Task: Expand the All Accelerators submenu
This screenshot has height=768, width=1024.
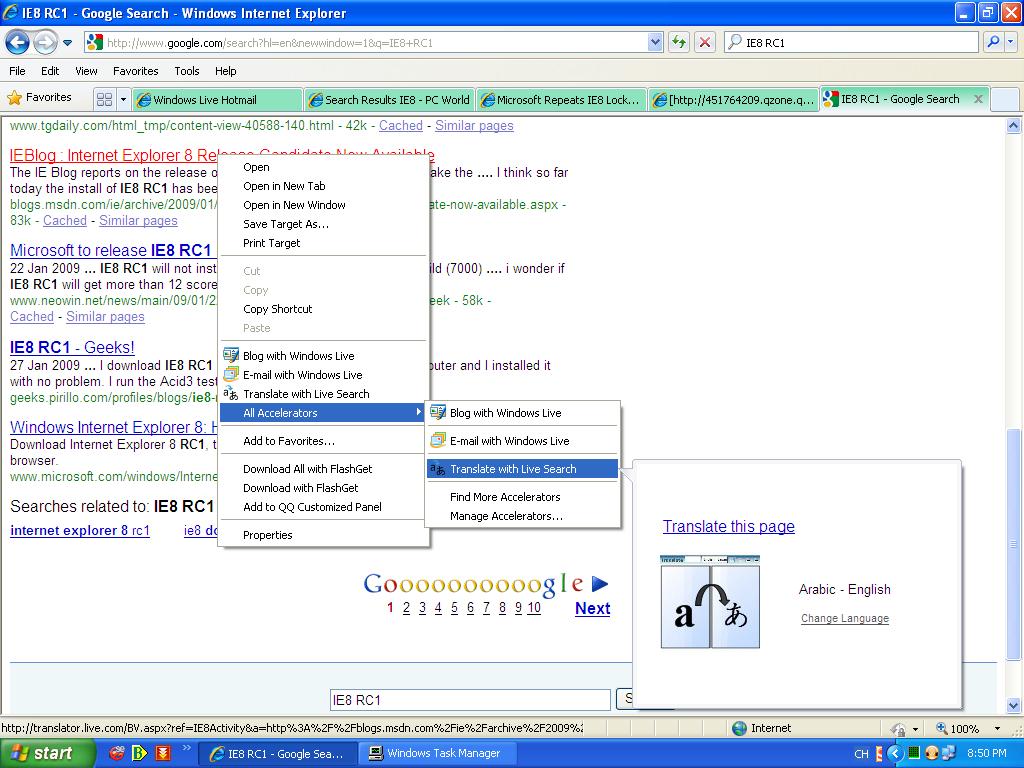Action: (x=324, y=413)
